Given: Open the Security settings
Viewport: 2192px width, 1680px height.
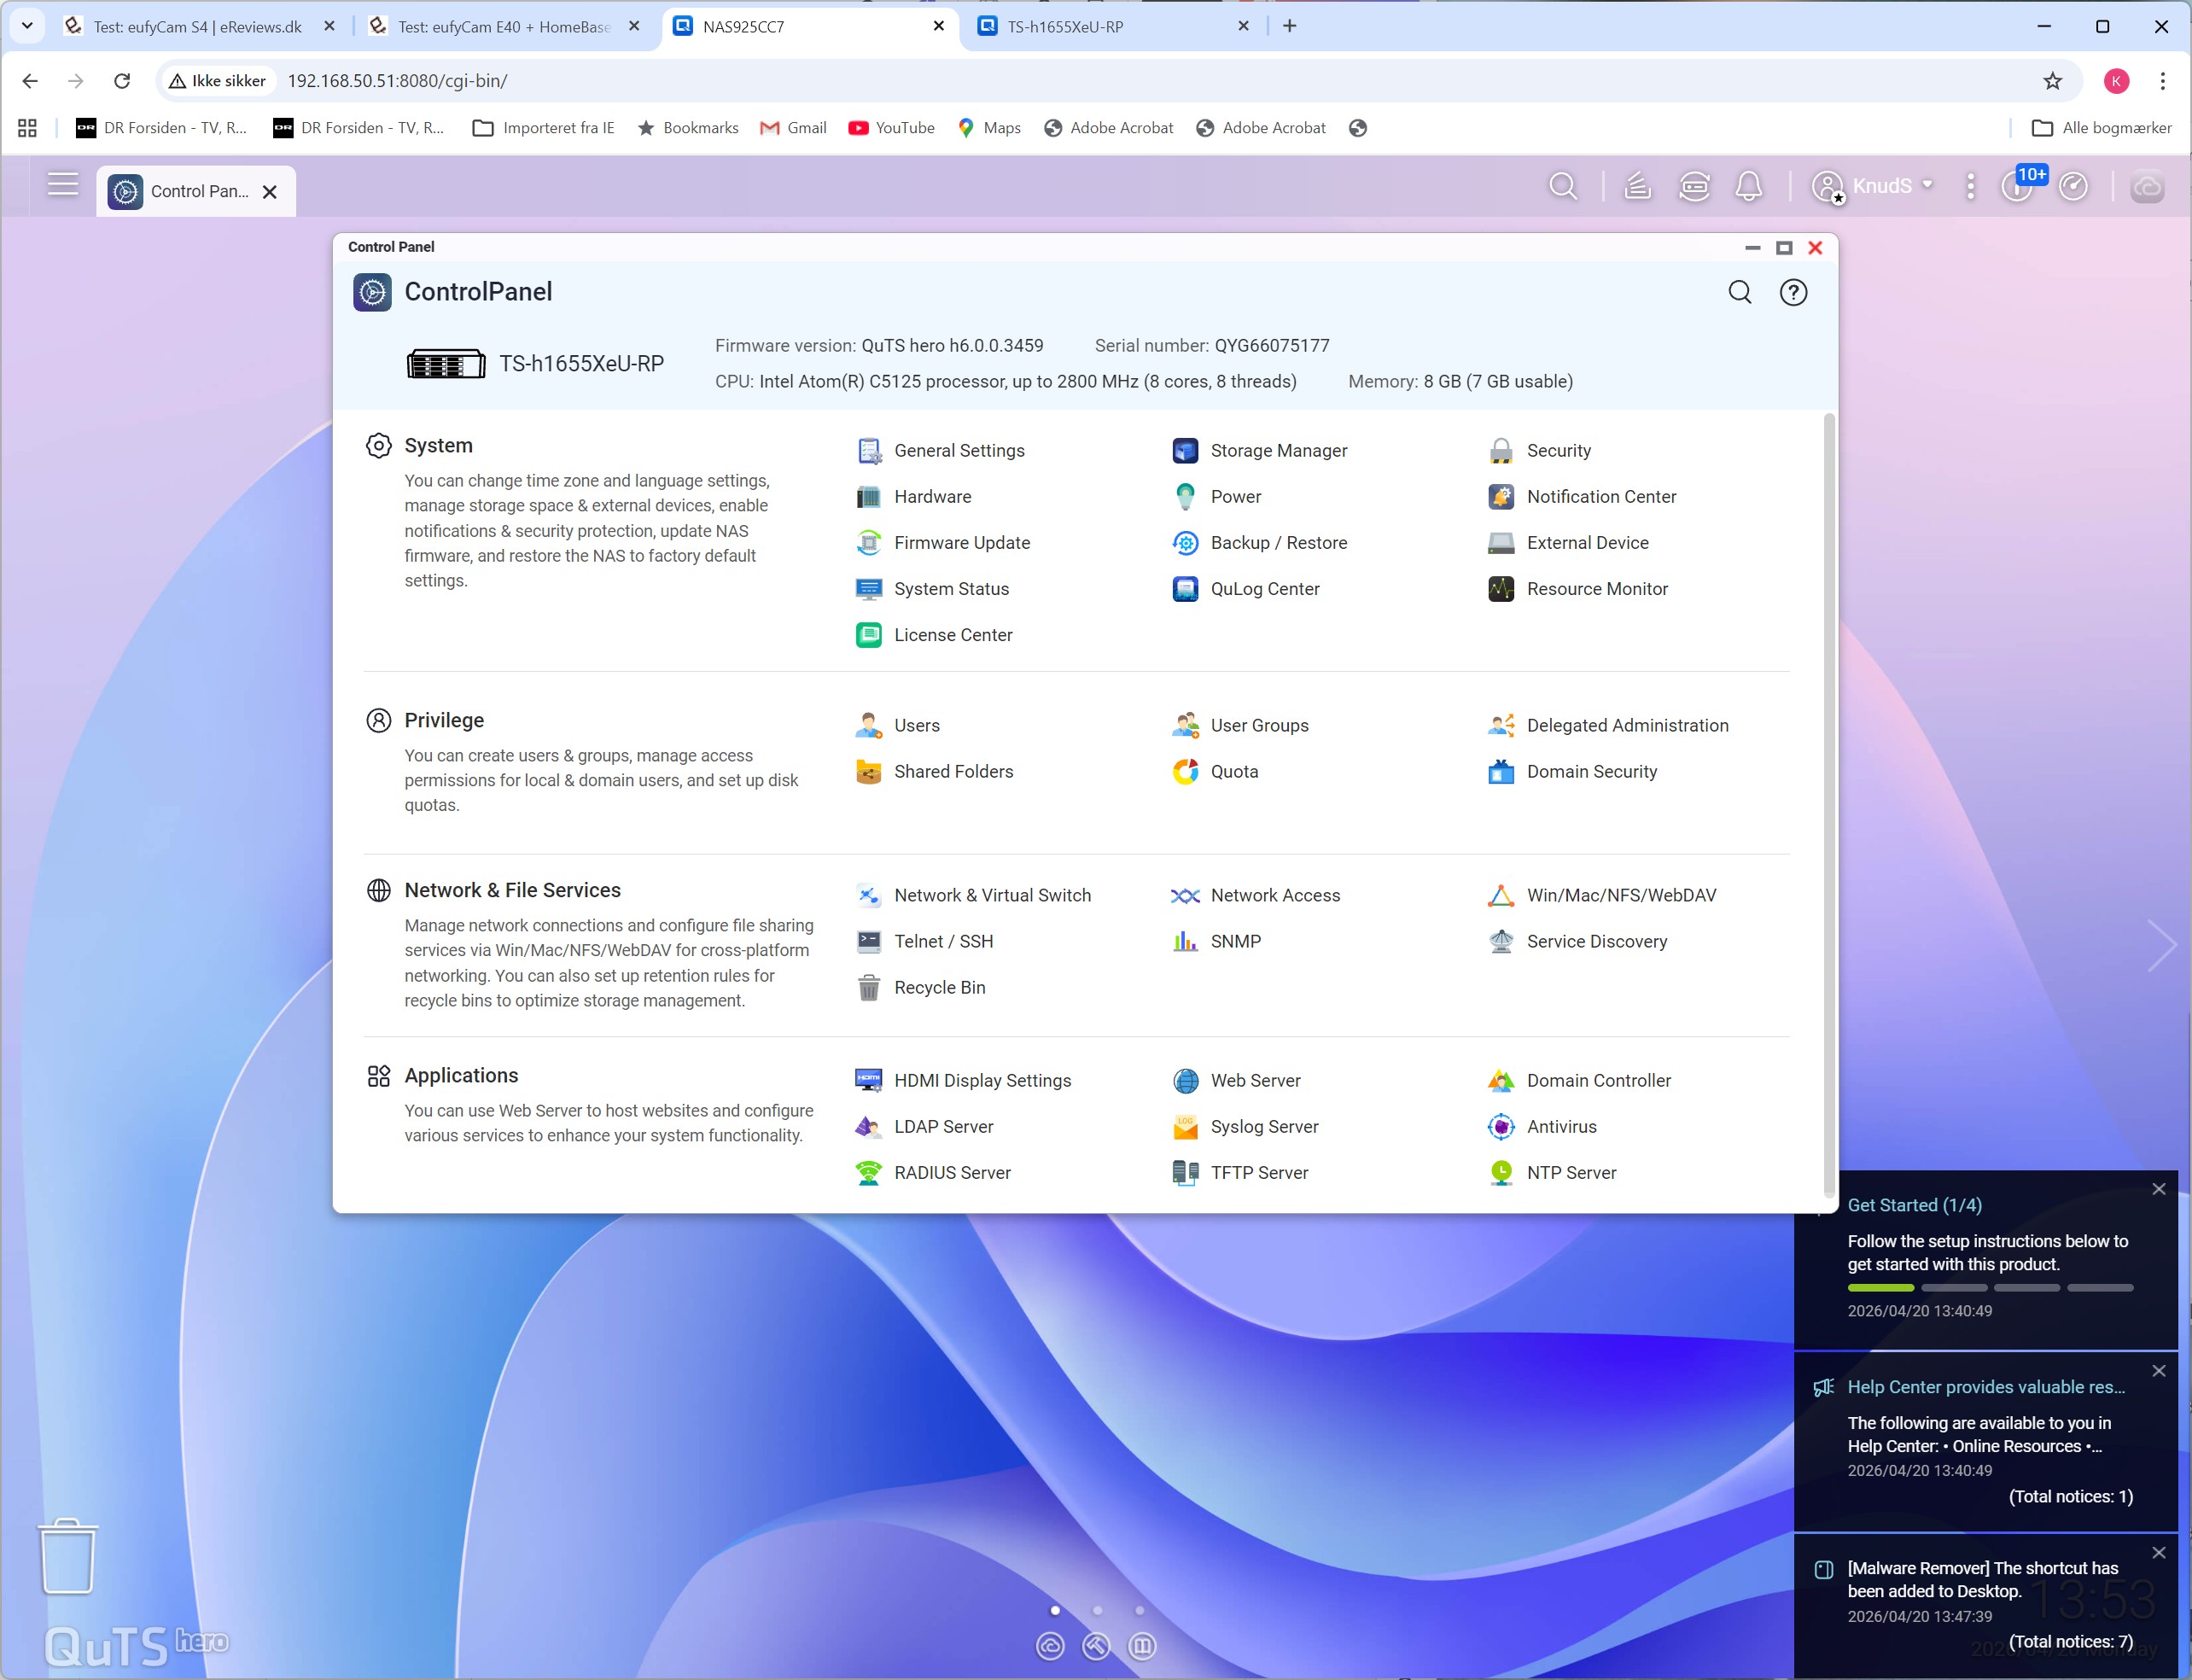Looking at the screenshot, I should click(x=1540, y=451).
